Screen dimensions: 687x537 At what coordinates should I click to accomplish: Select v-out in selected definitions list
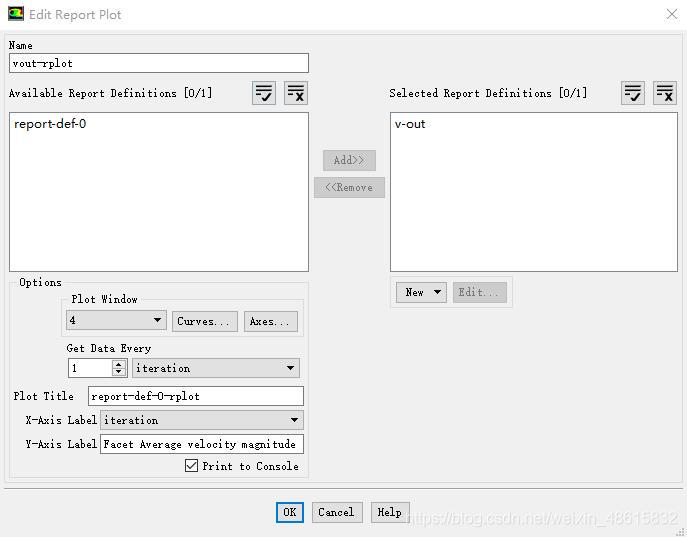(410, 124)
